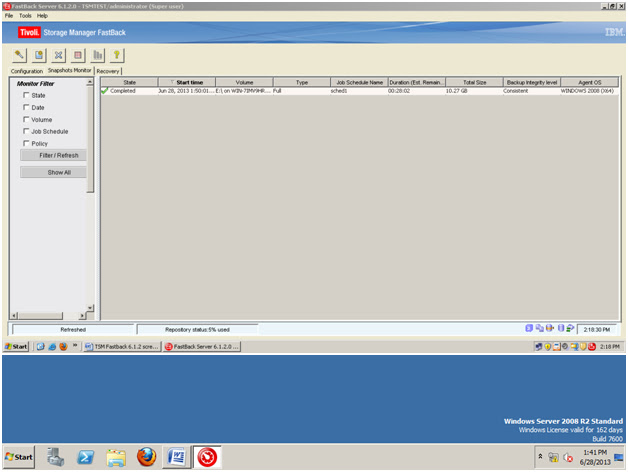Open Firefox from the outer Windows taskbar

147,457
